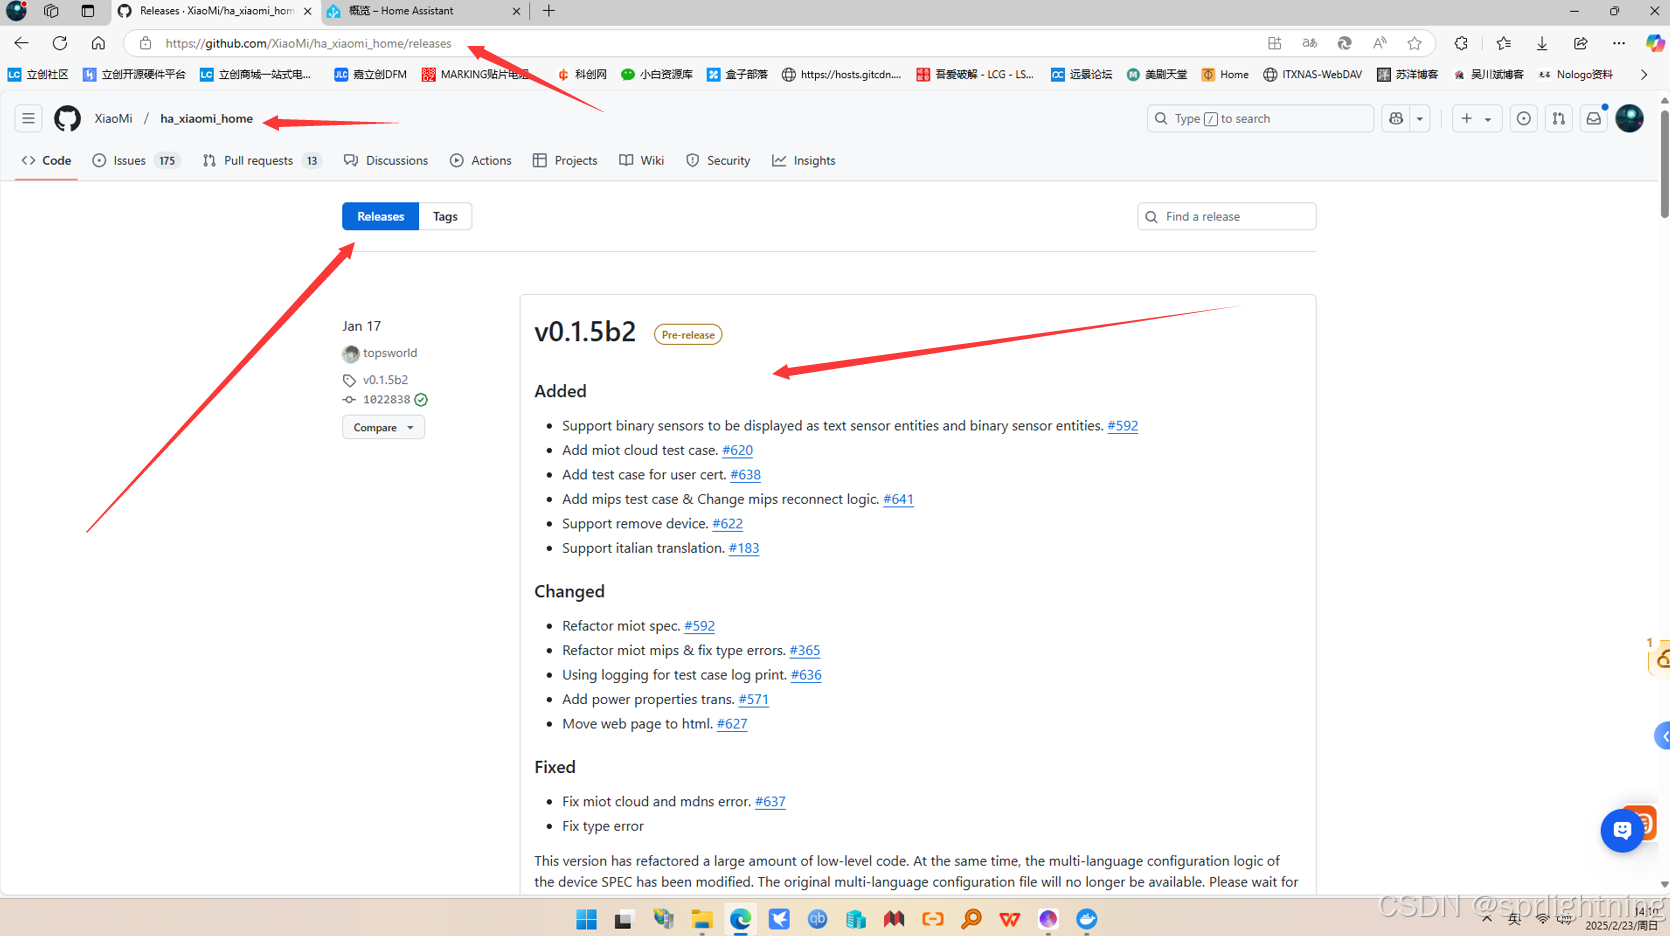This screenshot has width=1670, height=936.
Task: Expand the Compare dropdown
Action: pos(383,427)
